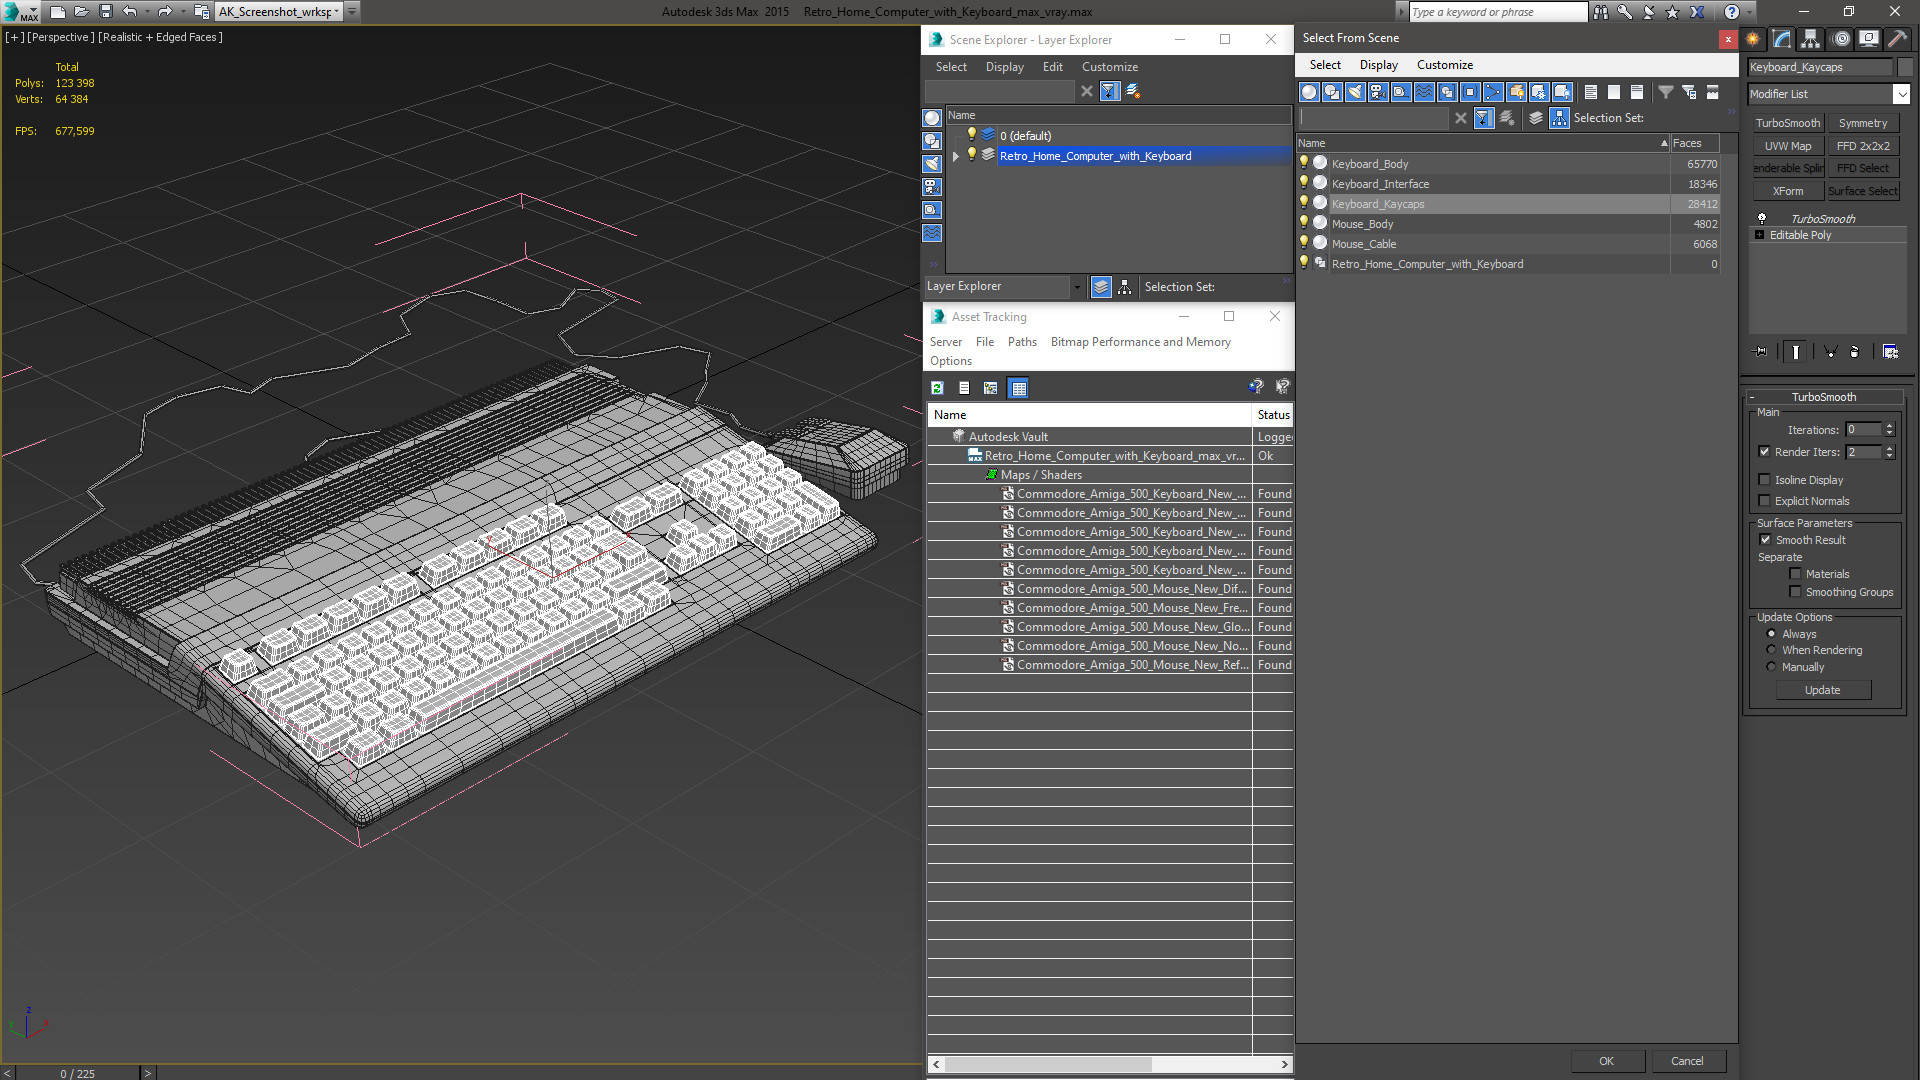Enable Explicit Normals checkbox
This screenshot has width=1920, height=1080.
tap(1765, 501)
